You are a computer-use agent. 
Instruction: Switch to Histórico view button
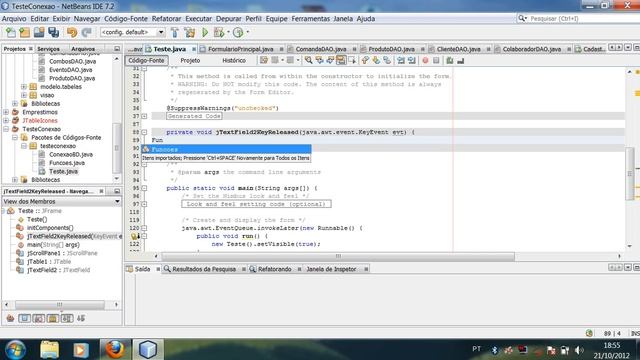tap(234, 60)
